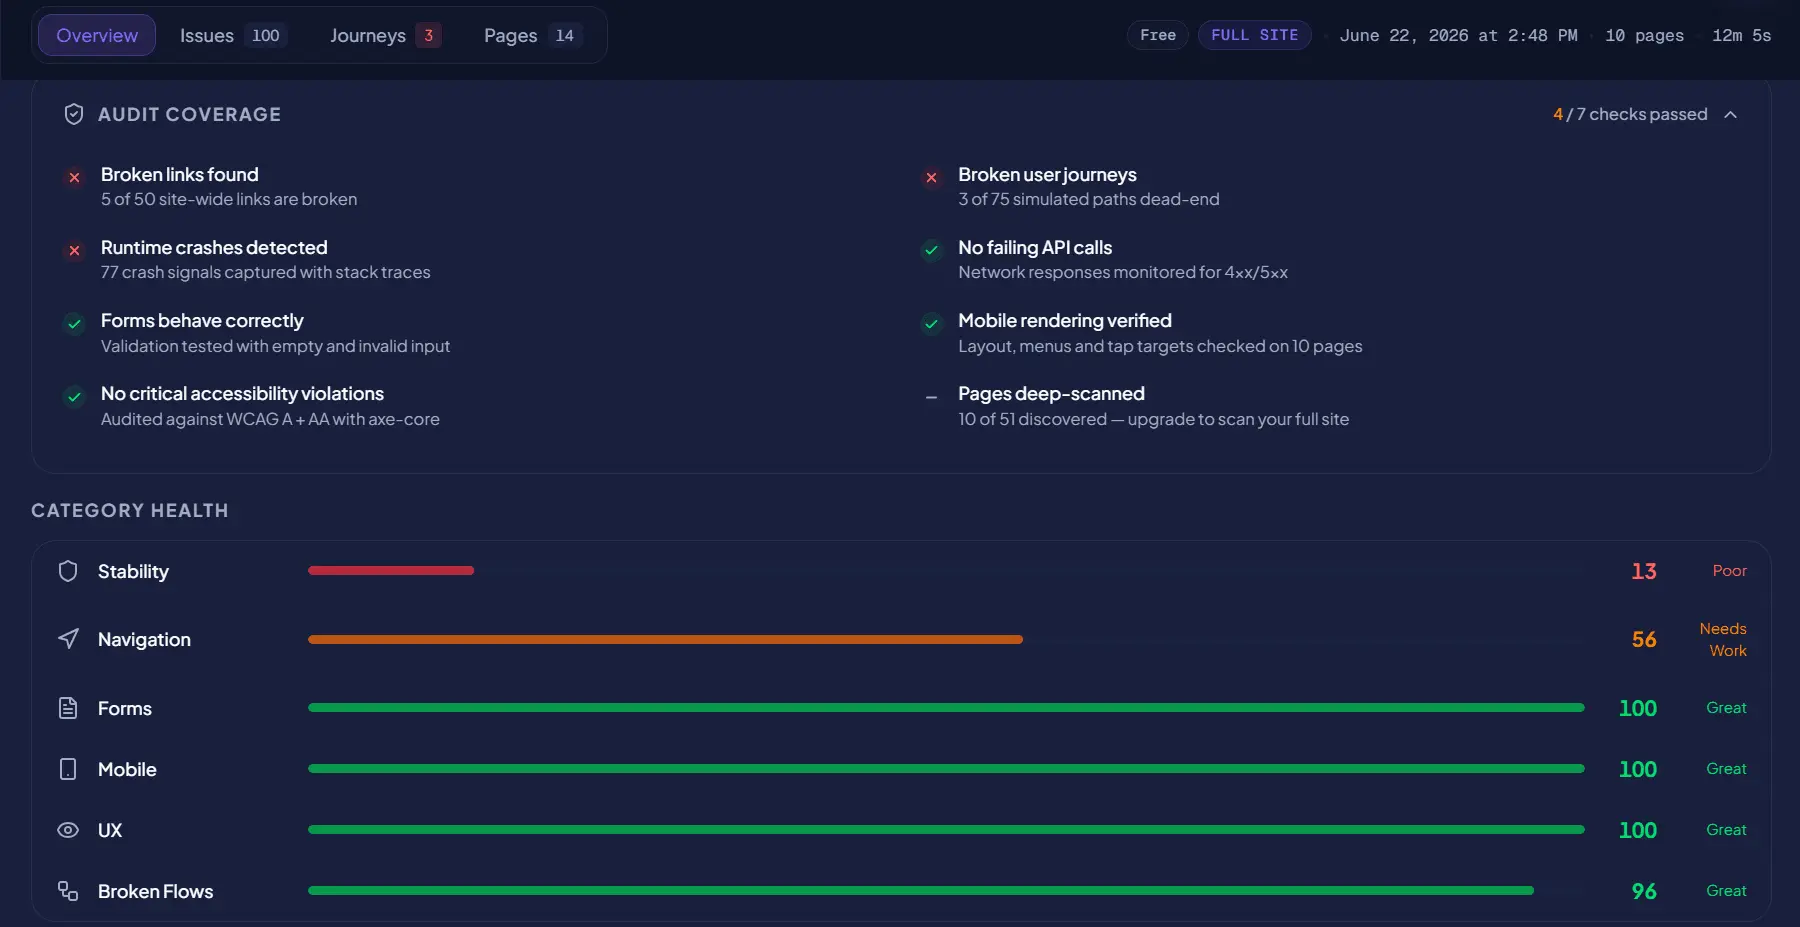Click '5 of 50 site-wide links are broken'
The height and width of the screenshot is (927, 1800).
(x=229, y=199)
